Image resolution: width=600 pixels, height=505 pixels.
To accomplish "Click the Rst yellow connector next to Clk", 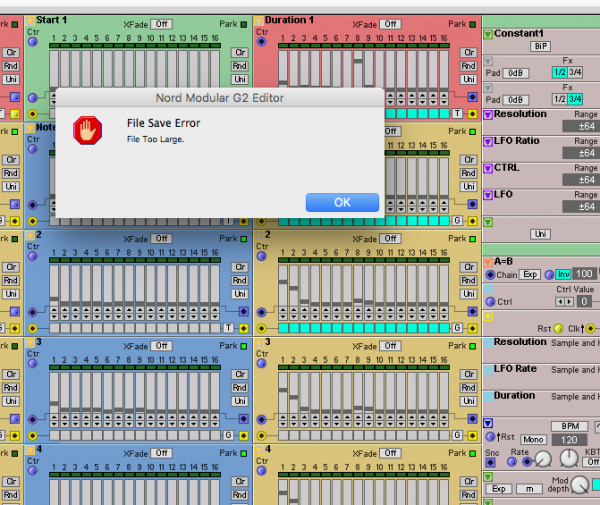I will (x=558, y=328).
